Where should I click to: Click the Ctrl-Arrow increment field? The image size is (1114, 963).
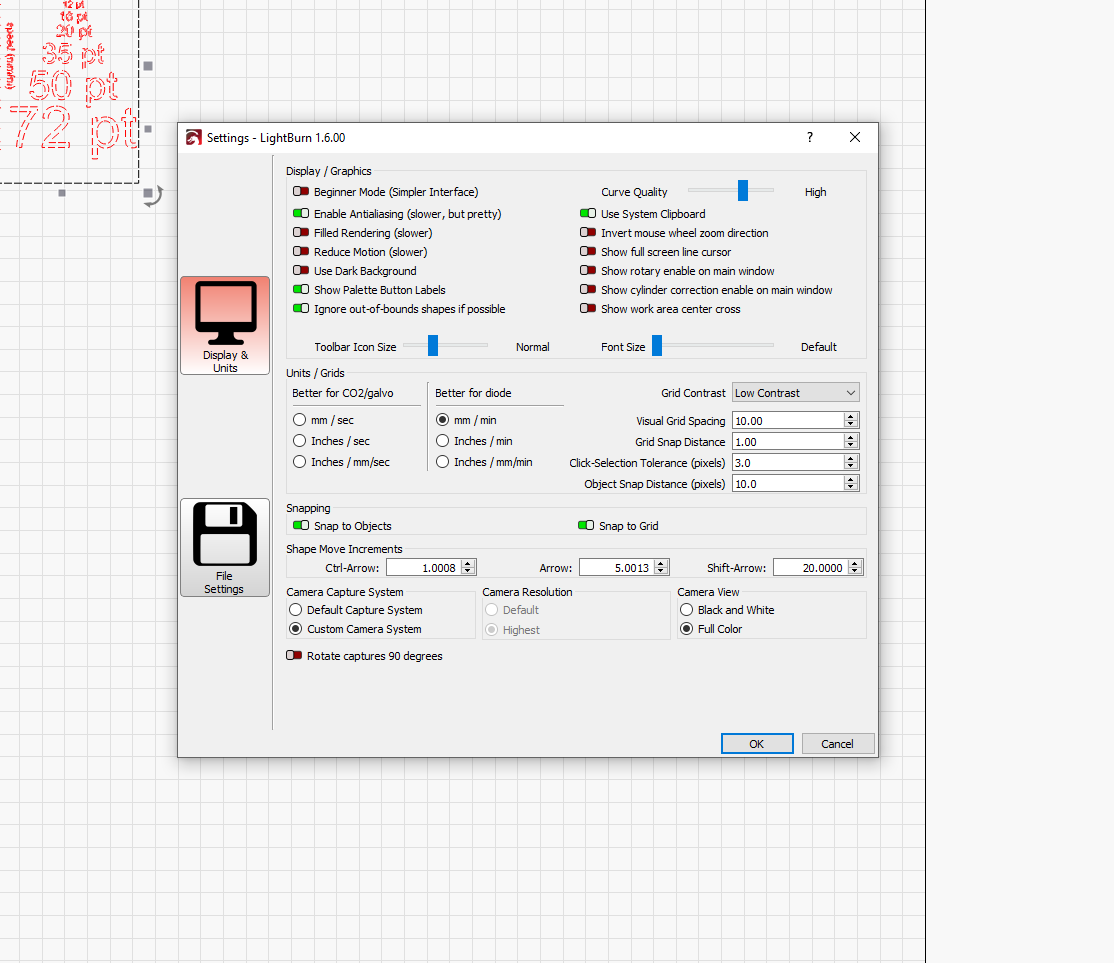[x=423, y=567]
